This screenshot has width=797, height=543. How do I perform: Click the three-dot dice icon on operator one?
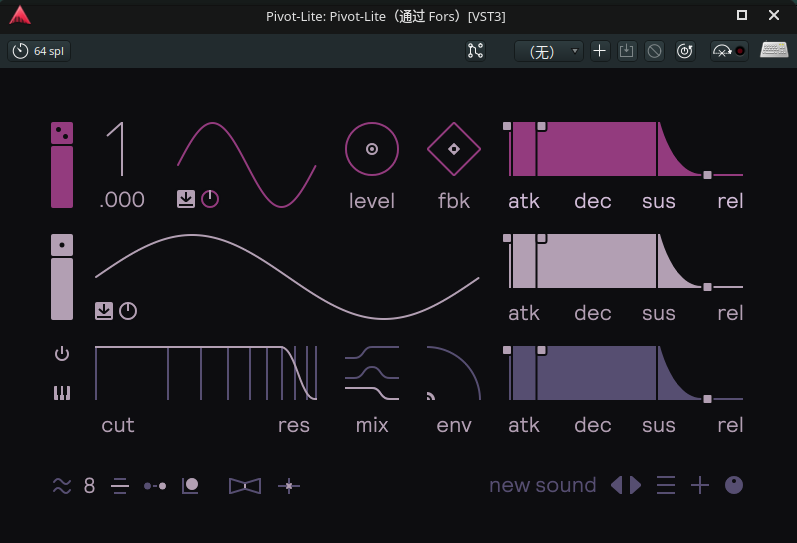62,133
